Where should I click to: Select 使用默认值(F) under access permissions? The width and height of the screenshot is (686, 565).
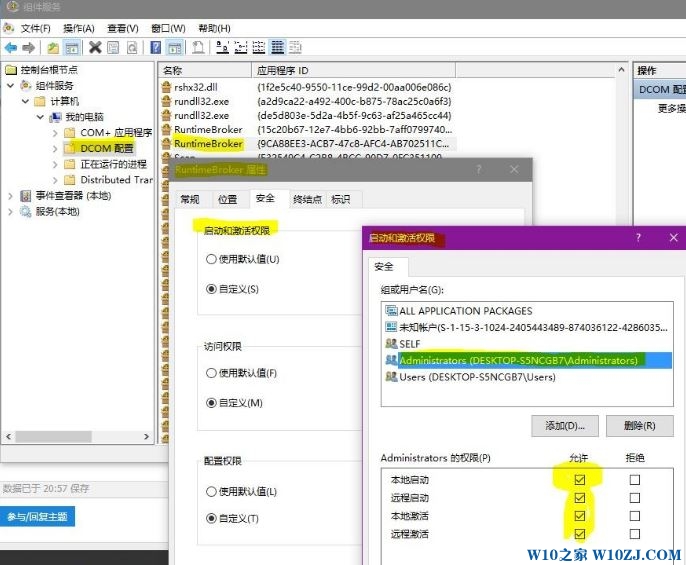[211, 373]
